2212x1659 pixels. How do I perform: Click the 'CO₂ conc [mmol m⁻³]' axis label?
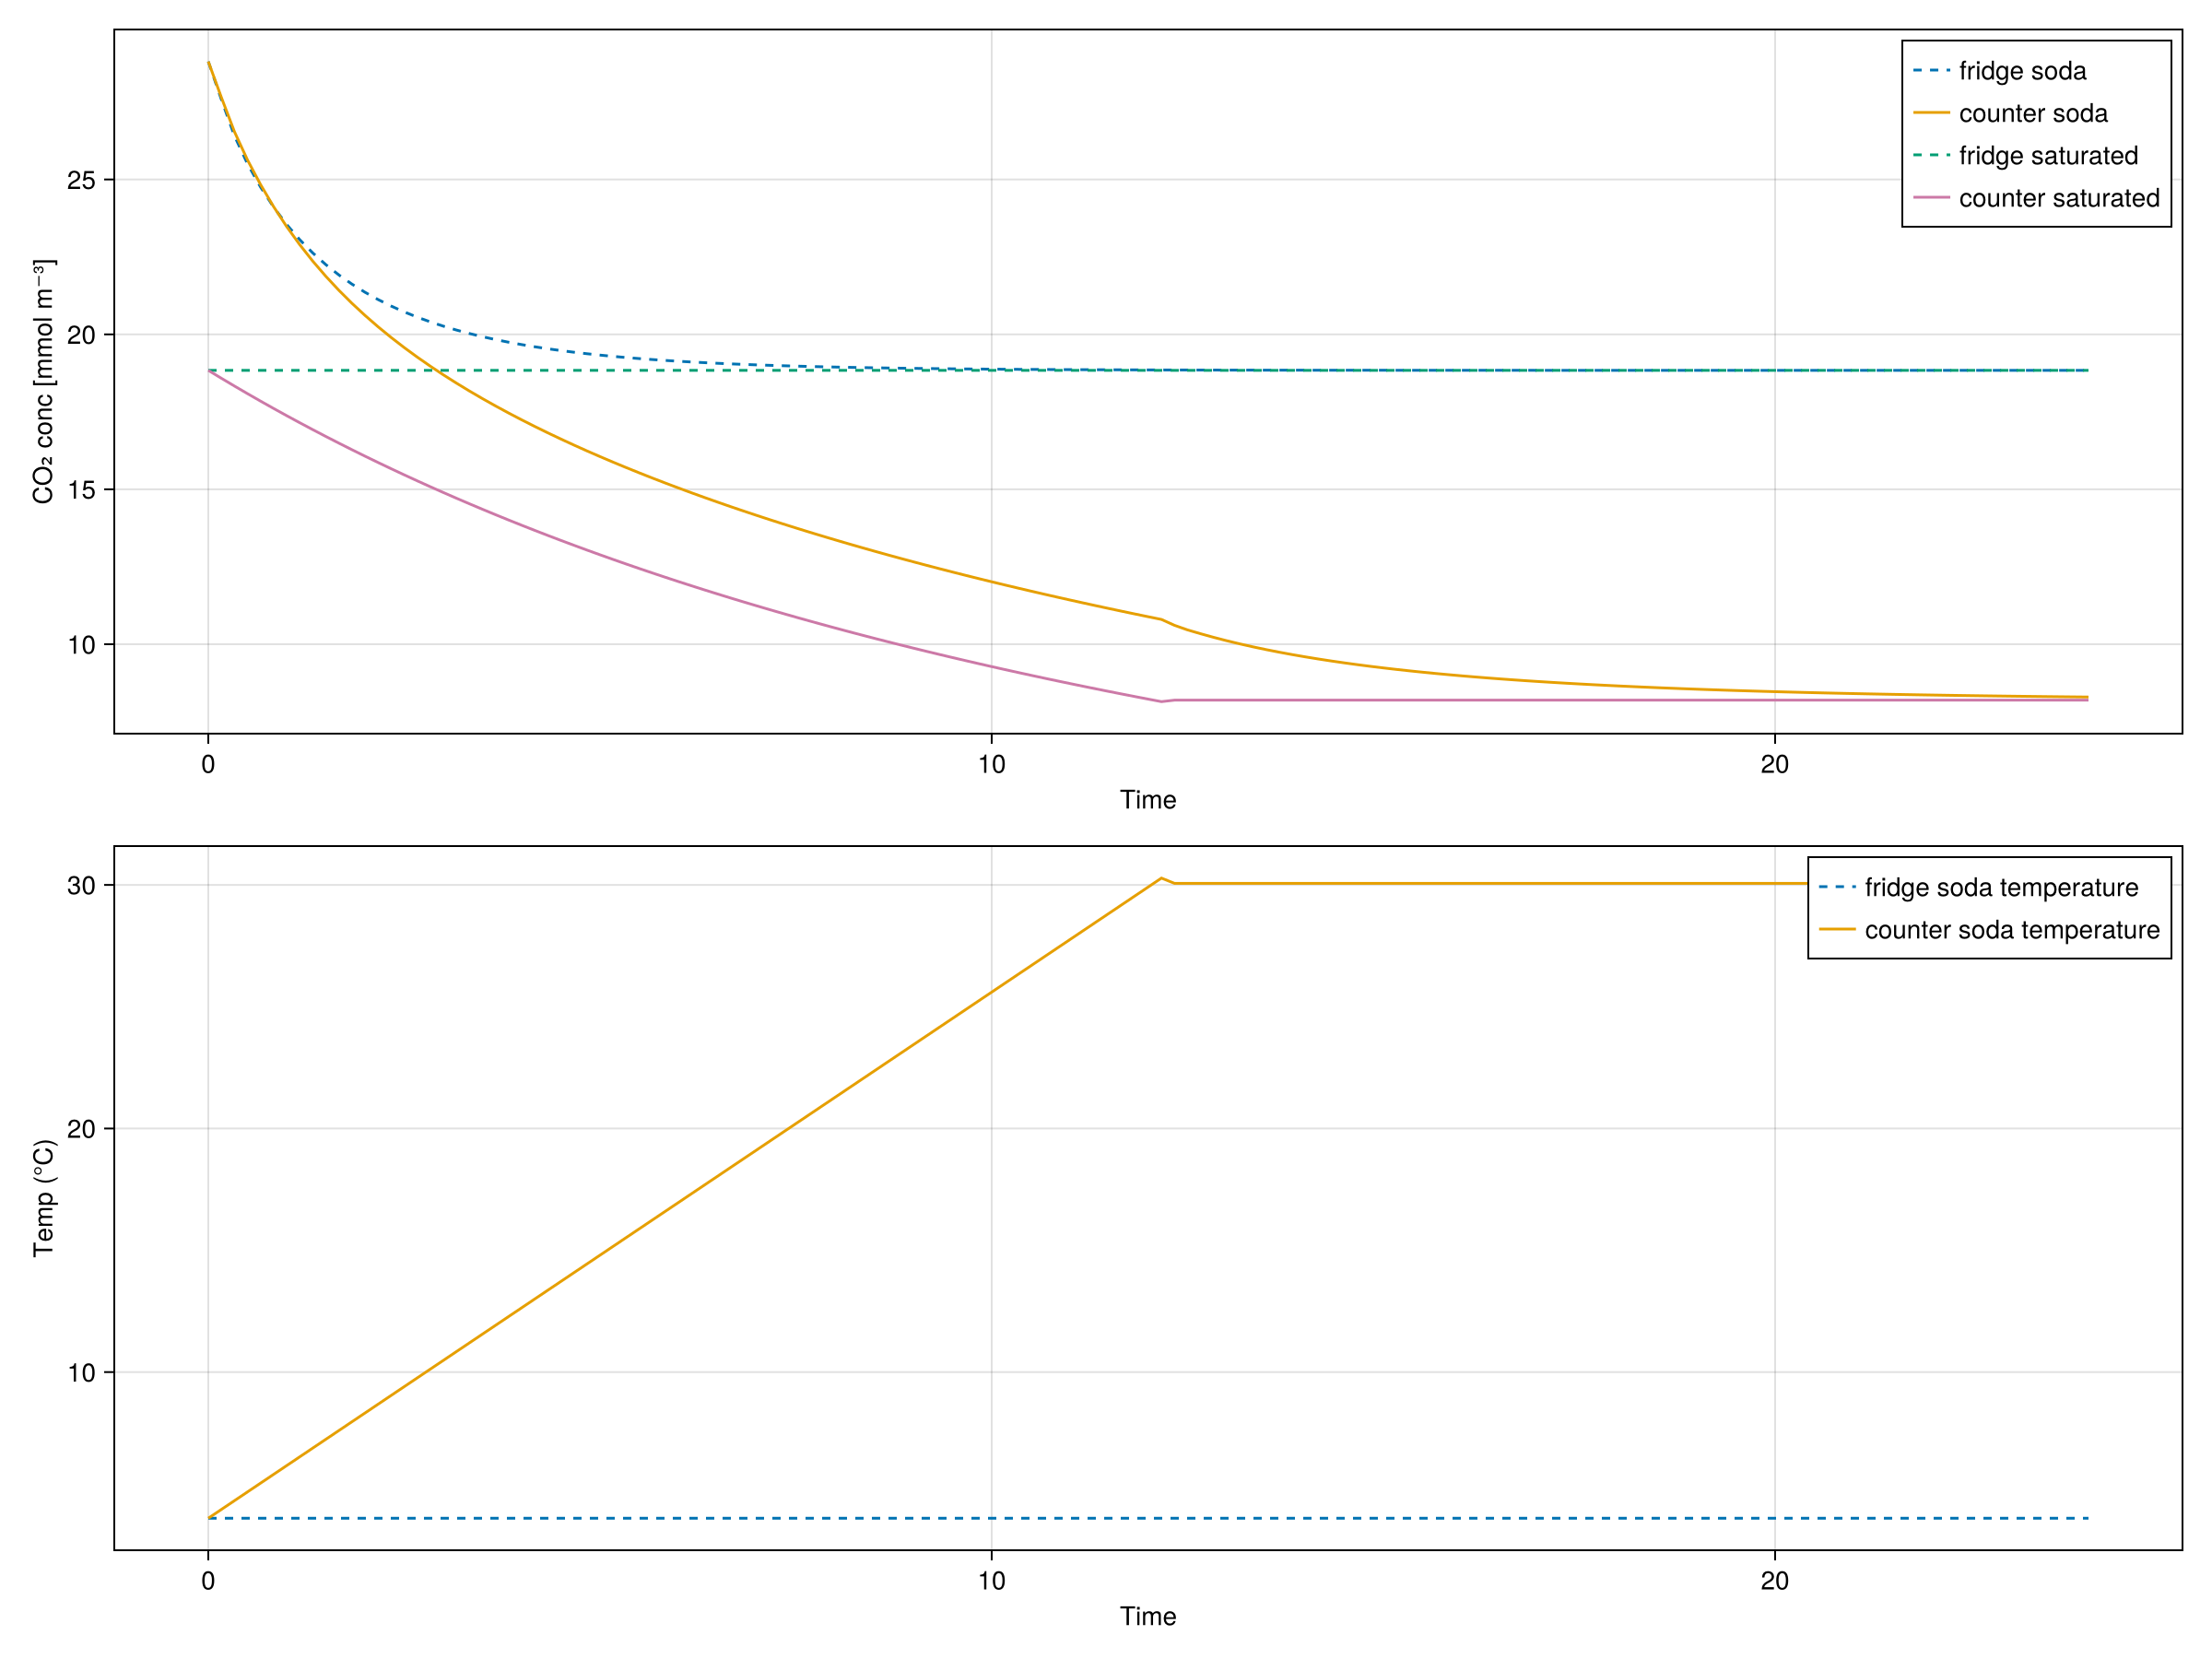44,381
